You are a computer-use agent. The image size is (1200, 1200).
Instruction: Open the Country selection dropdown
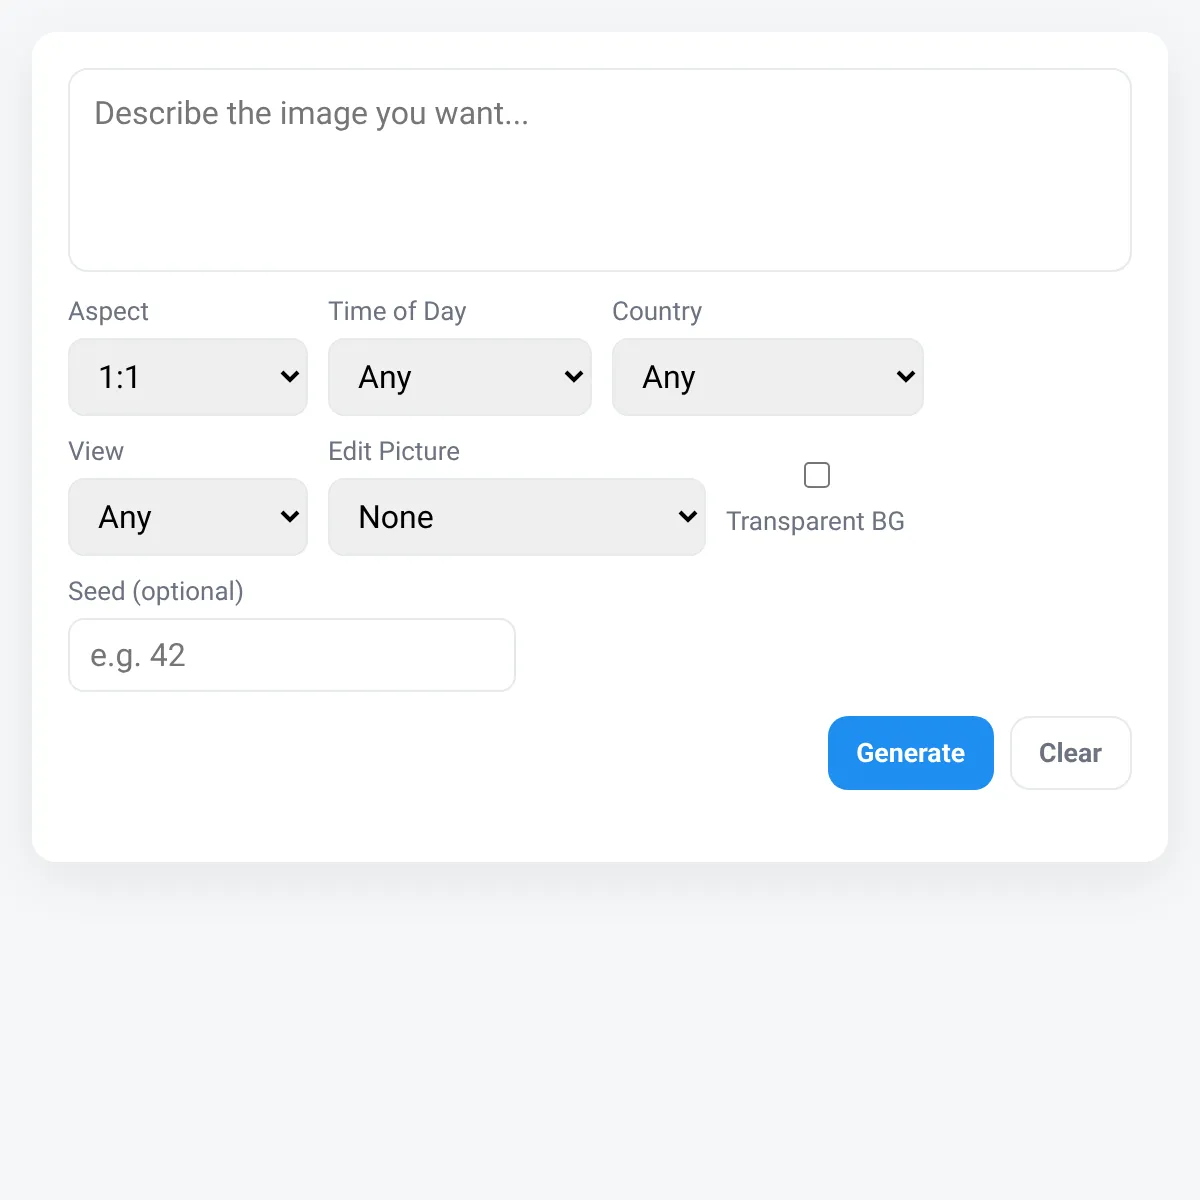[x=768, y=377]
